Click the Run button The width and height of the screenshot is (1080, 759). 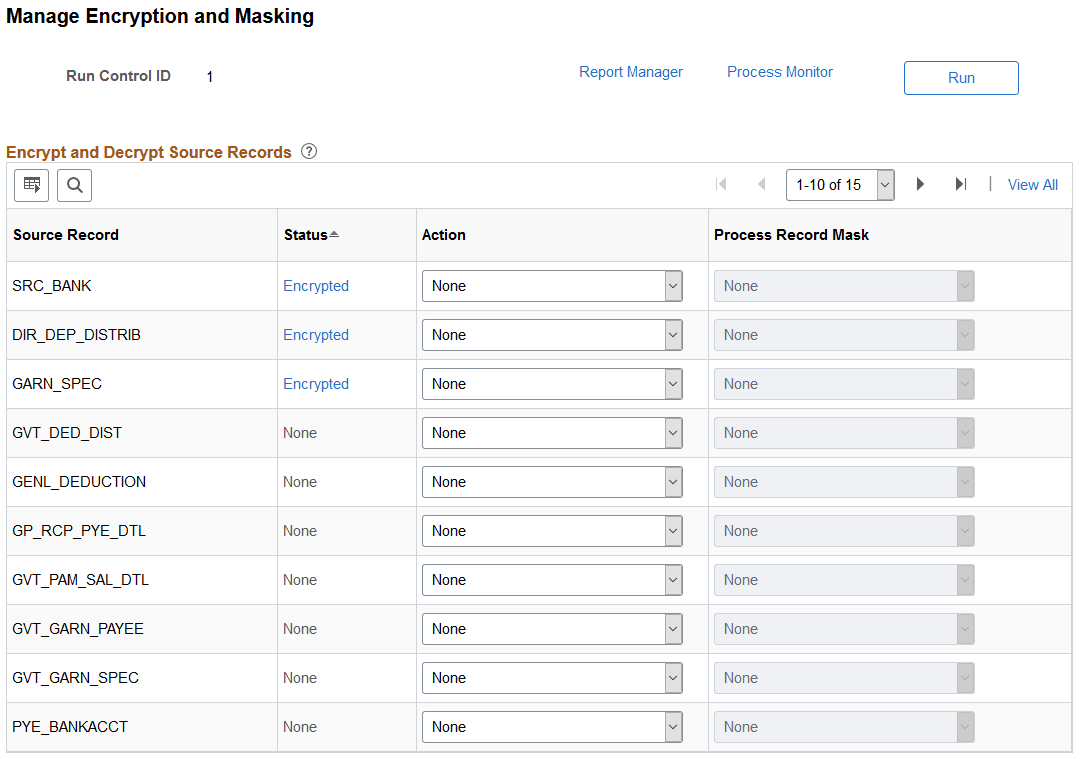[x=960, y=78]
